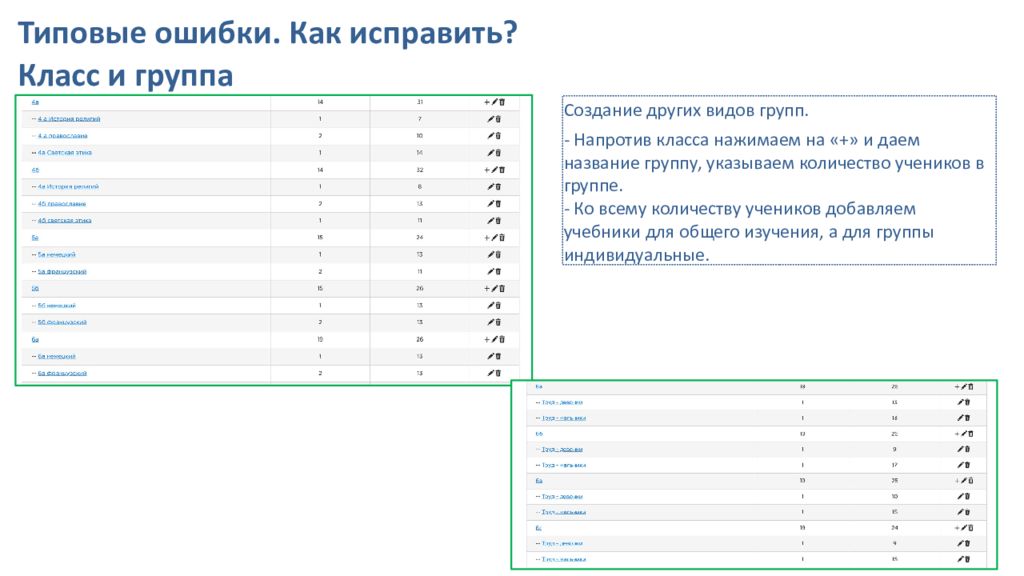Click the trash icon in the 5б class row
Screen dimensions: 1024x576
pyautogui.click(x=502, y=289)
